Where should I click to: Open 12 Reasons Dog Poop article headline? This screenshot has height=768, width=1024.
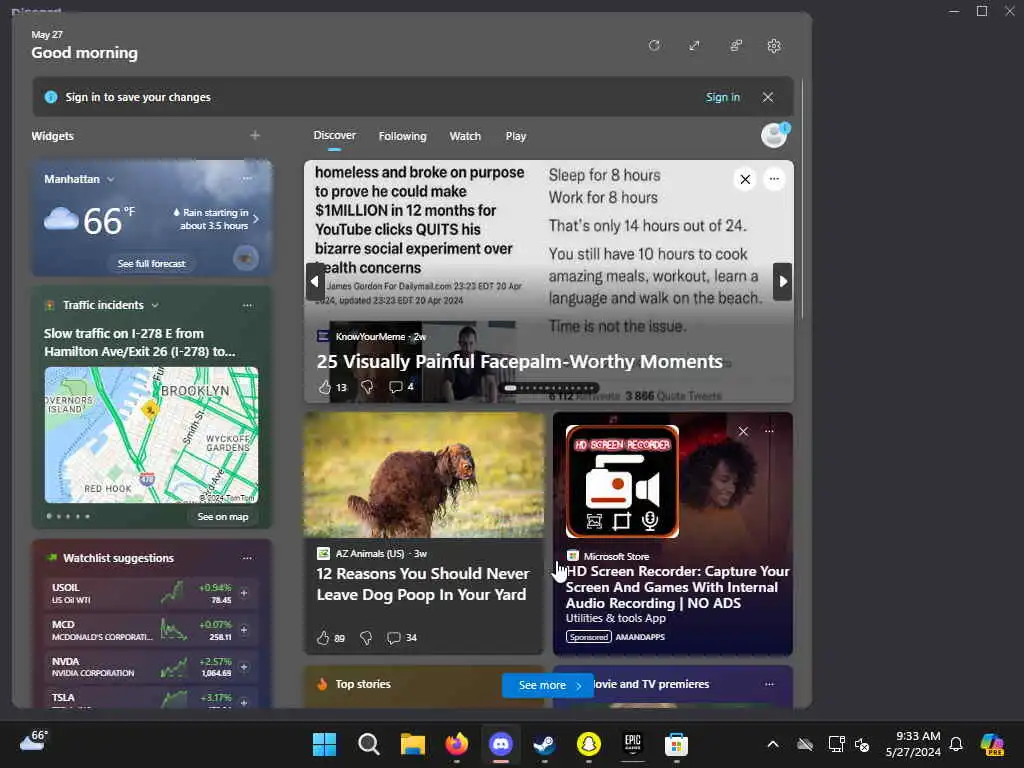(423, 584)
